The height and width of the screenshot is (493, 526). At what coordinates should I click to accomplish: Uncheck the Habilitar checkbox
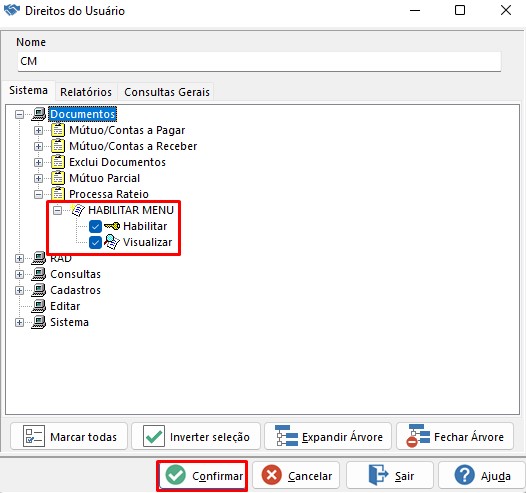click(x=95, y=226)
